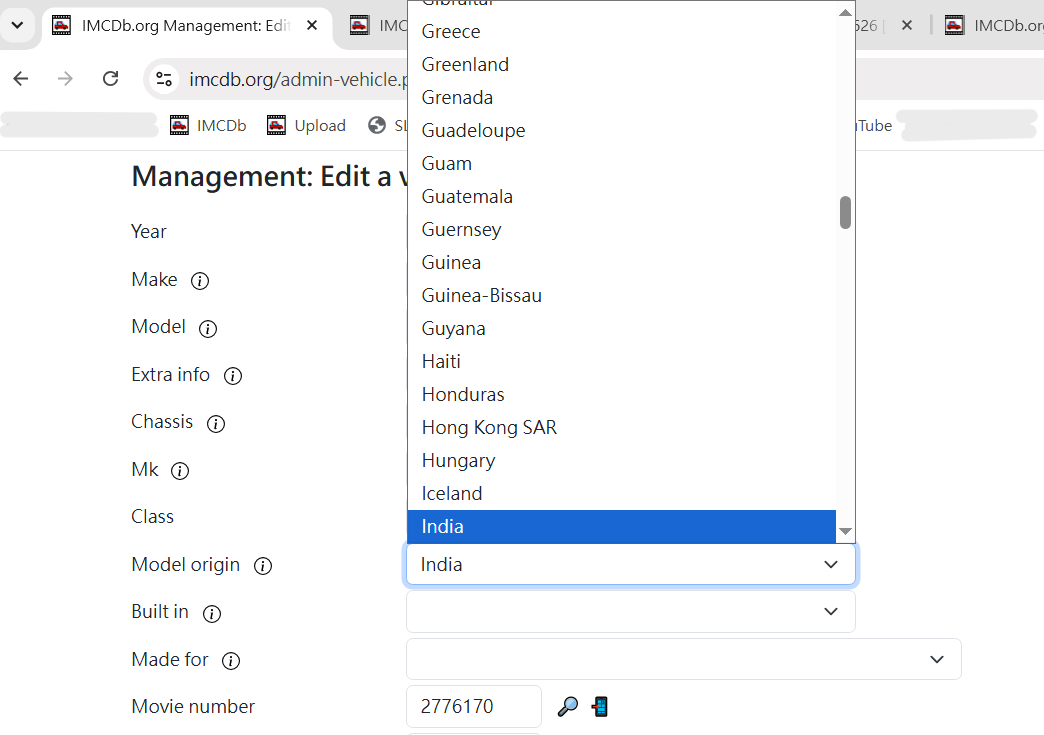This screenshot has height=735, width=1044.
Task: Open the Upload bookmark
Action: tap(306, 125)
